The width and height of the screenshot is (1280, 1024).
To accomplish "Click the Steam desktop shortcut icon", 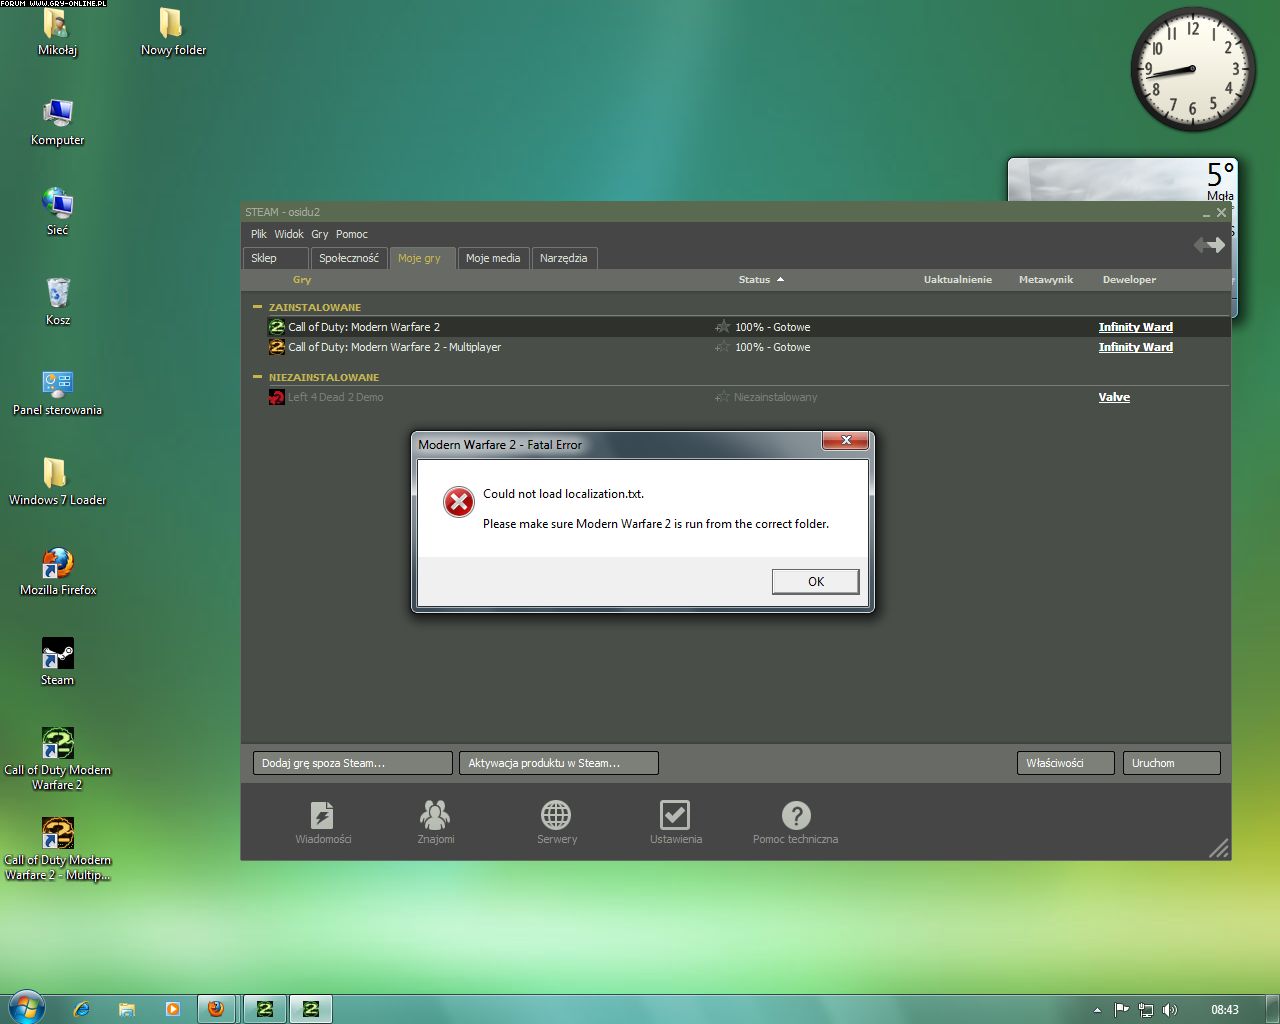I will click(57, 655).
